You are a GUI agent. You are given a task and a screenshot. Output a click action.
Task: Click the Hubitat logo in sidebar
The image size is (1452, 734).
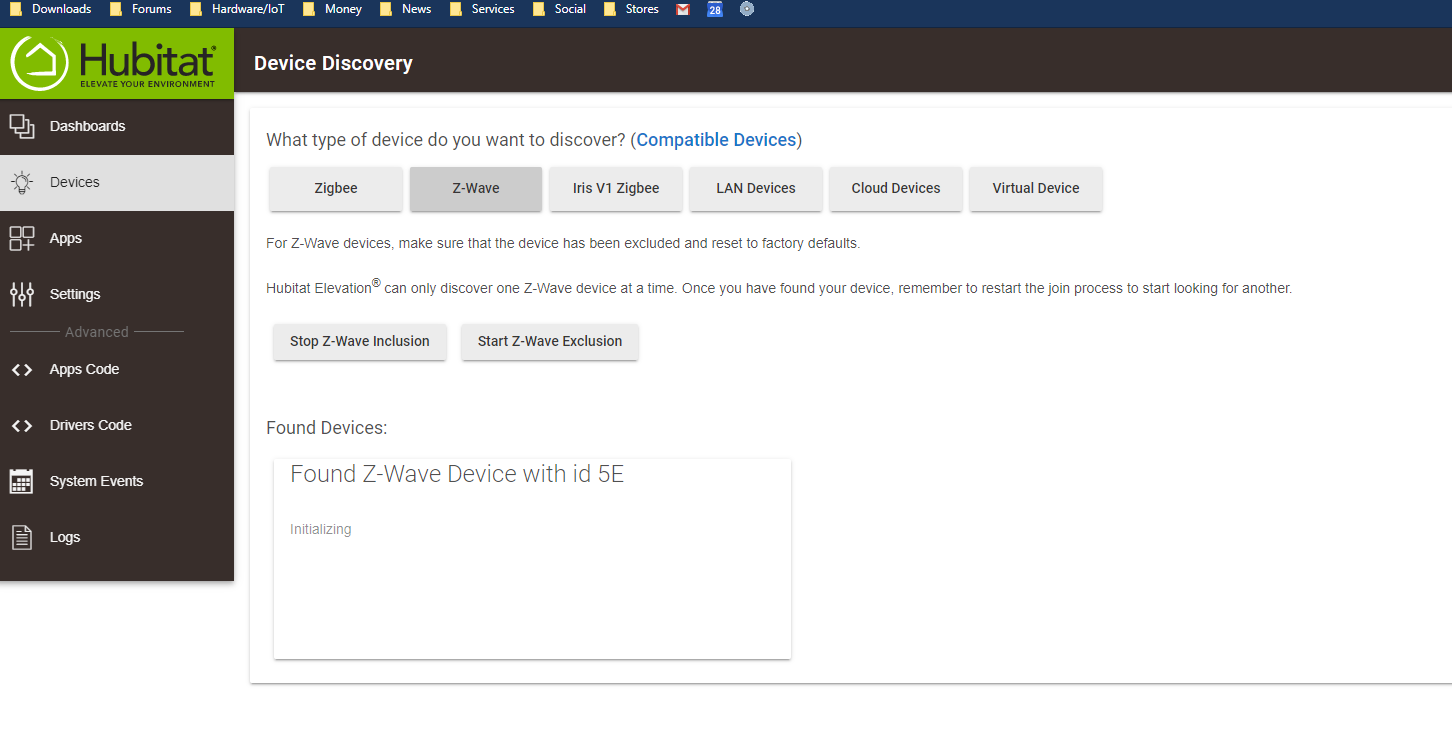point(116,63)
